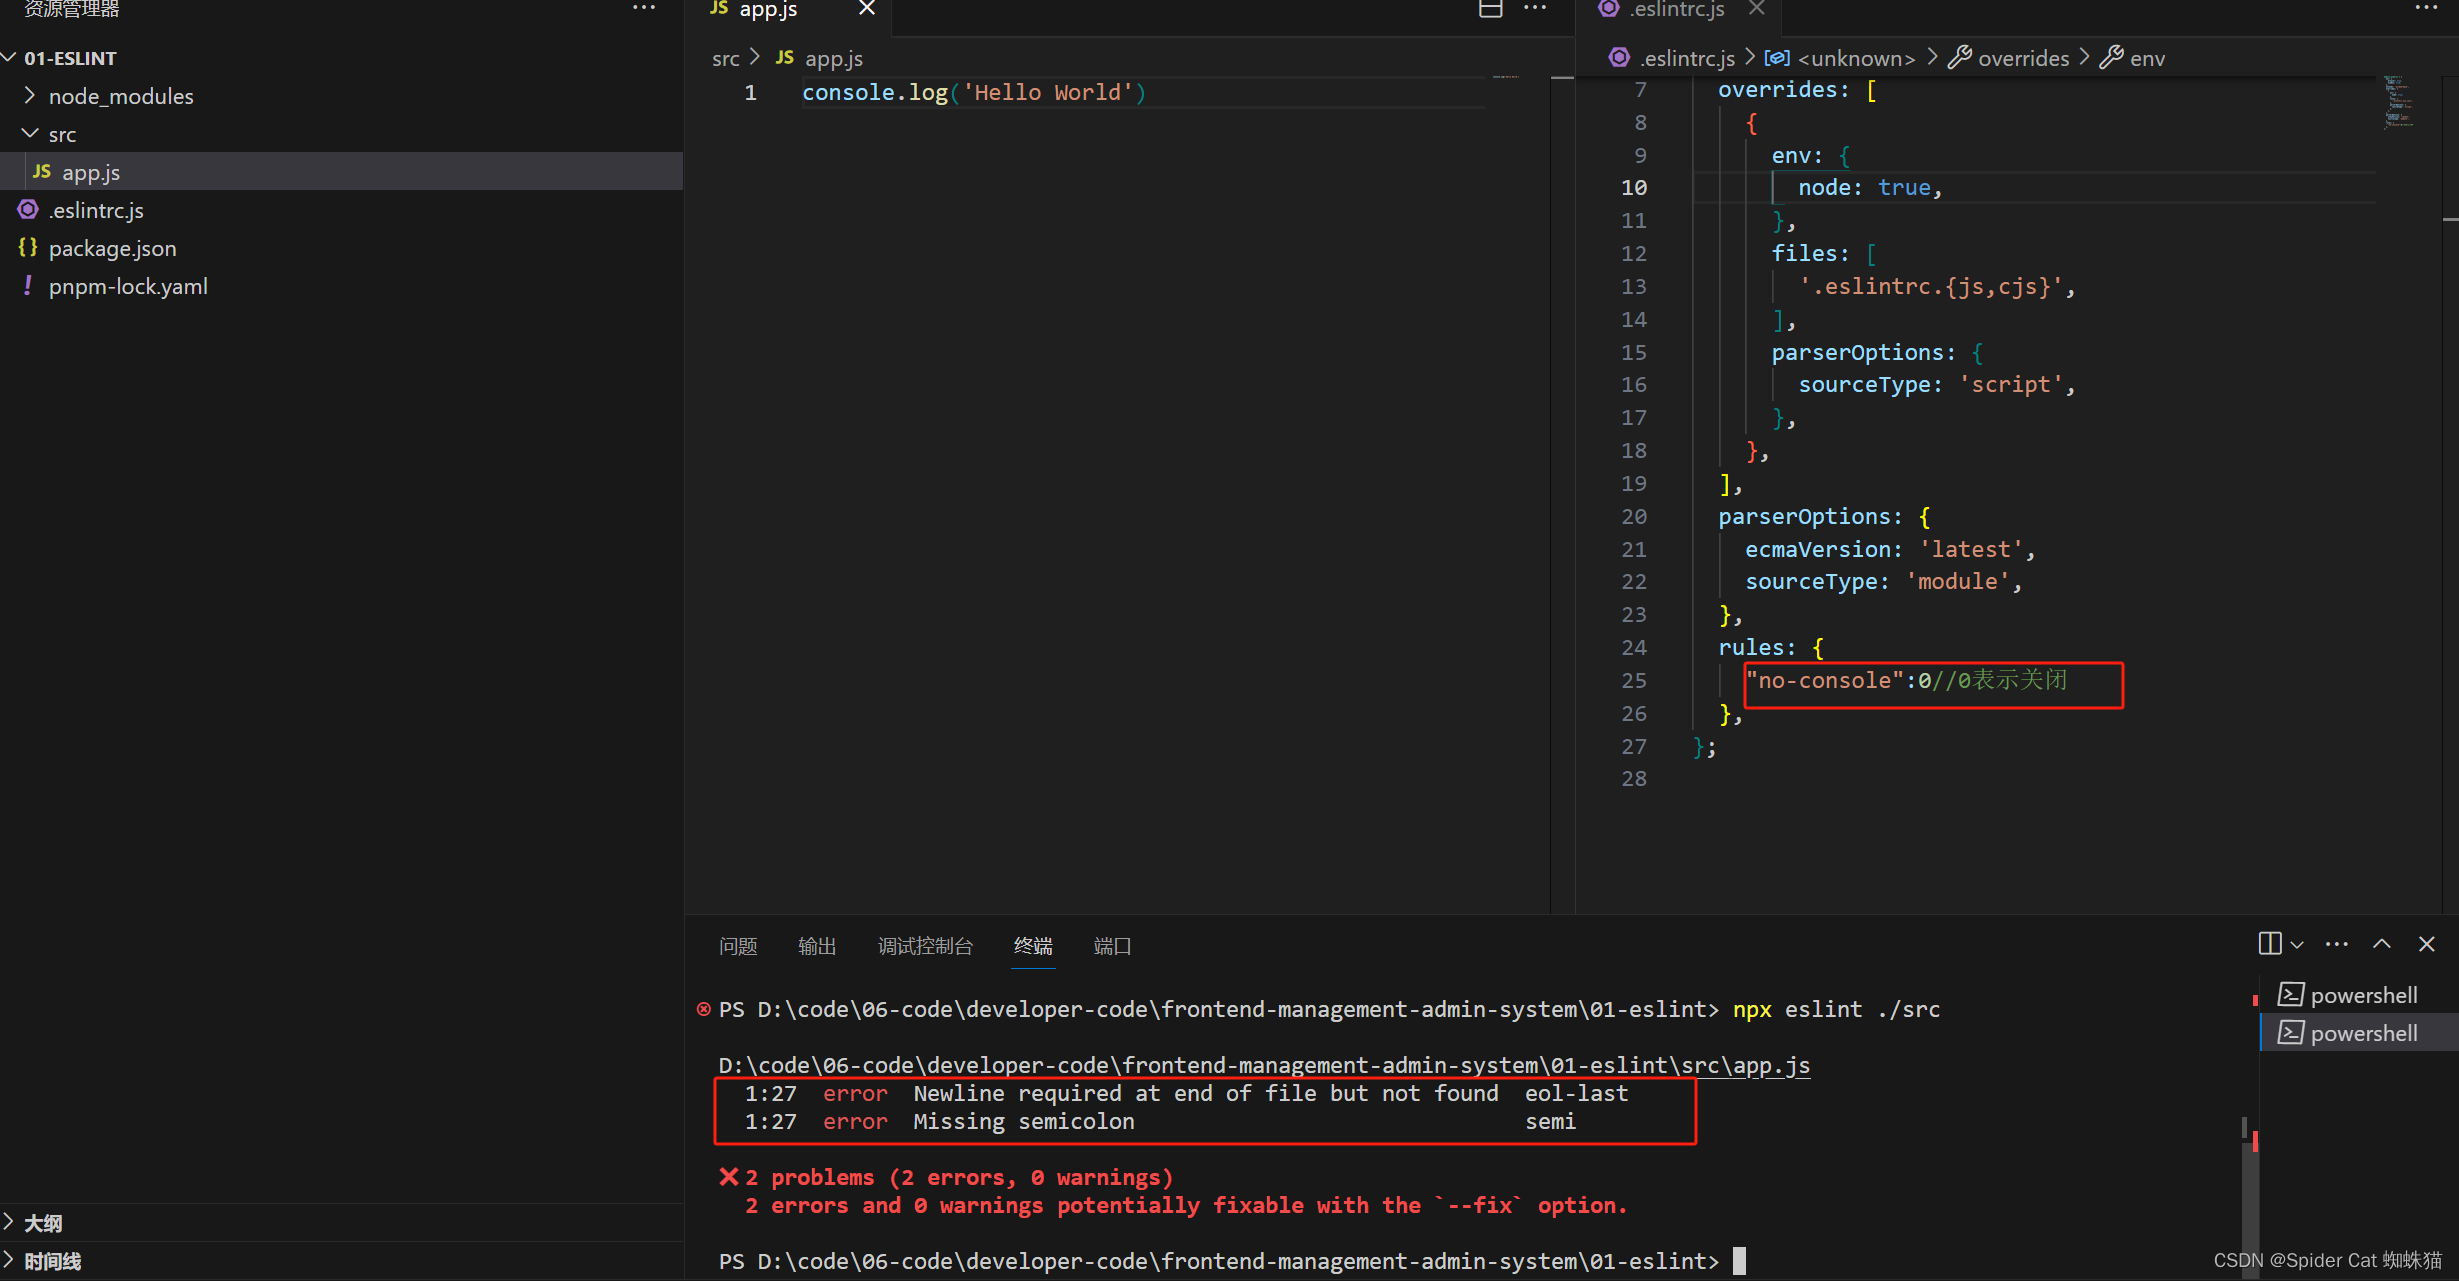The width and height of the screenshot is (2459, 1281).
Task: Maximize the terminal panel with chevron up
Action: [2382, 944]
